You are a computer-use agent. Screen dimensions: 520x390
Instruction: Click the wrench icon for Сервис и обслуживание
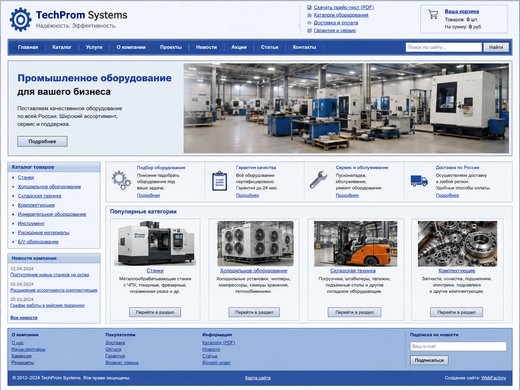(318, 180)
